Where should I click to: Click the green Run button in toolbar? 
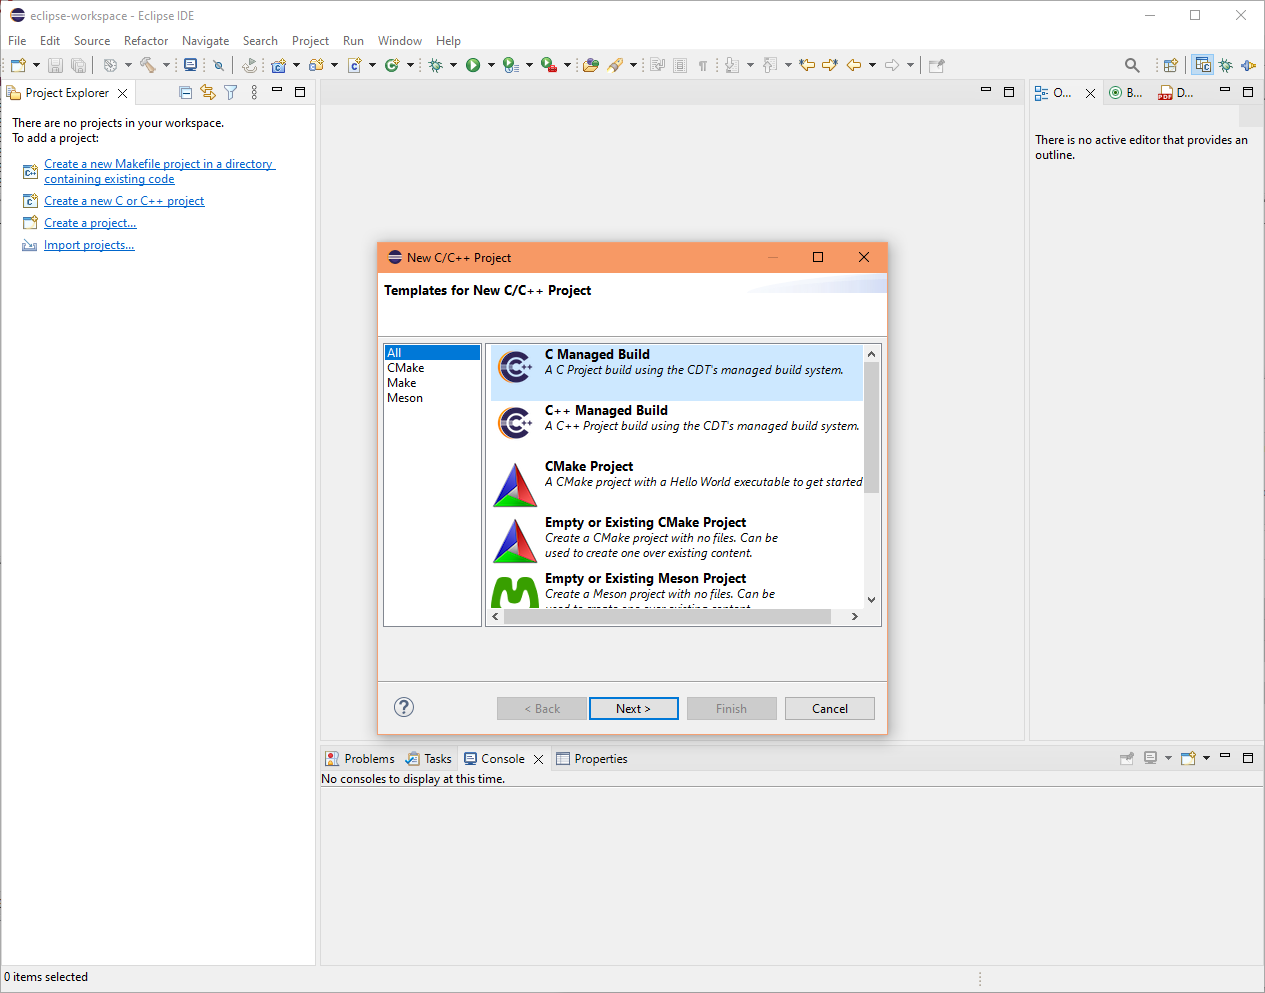473,65
